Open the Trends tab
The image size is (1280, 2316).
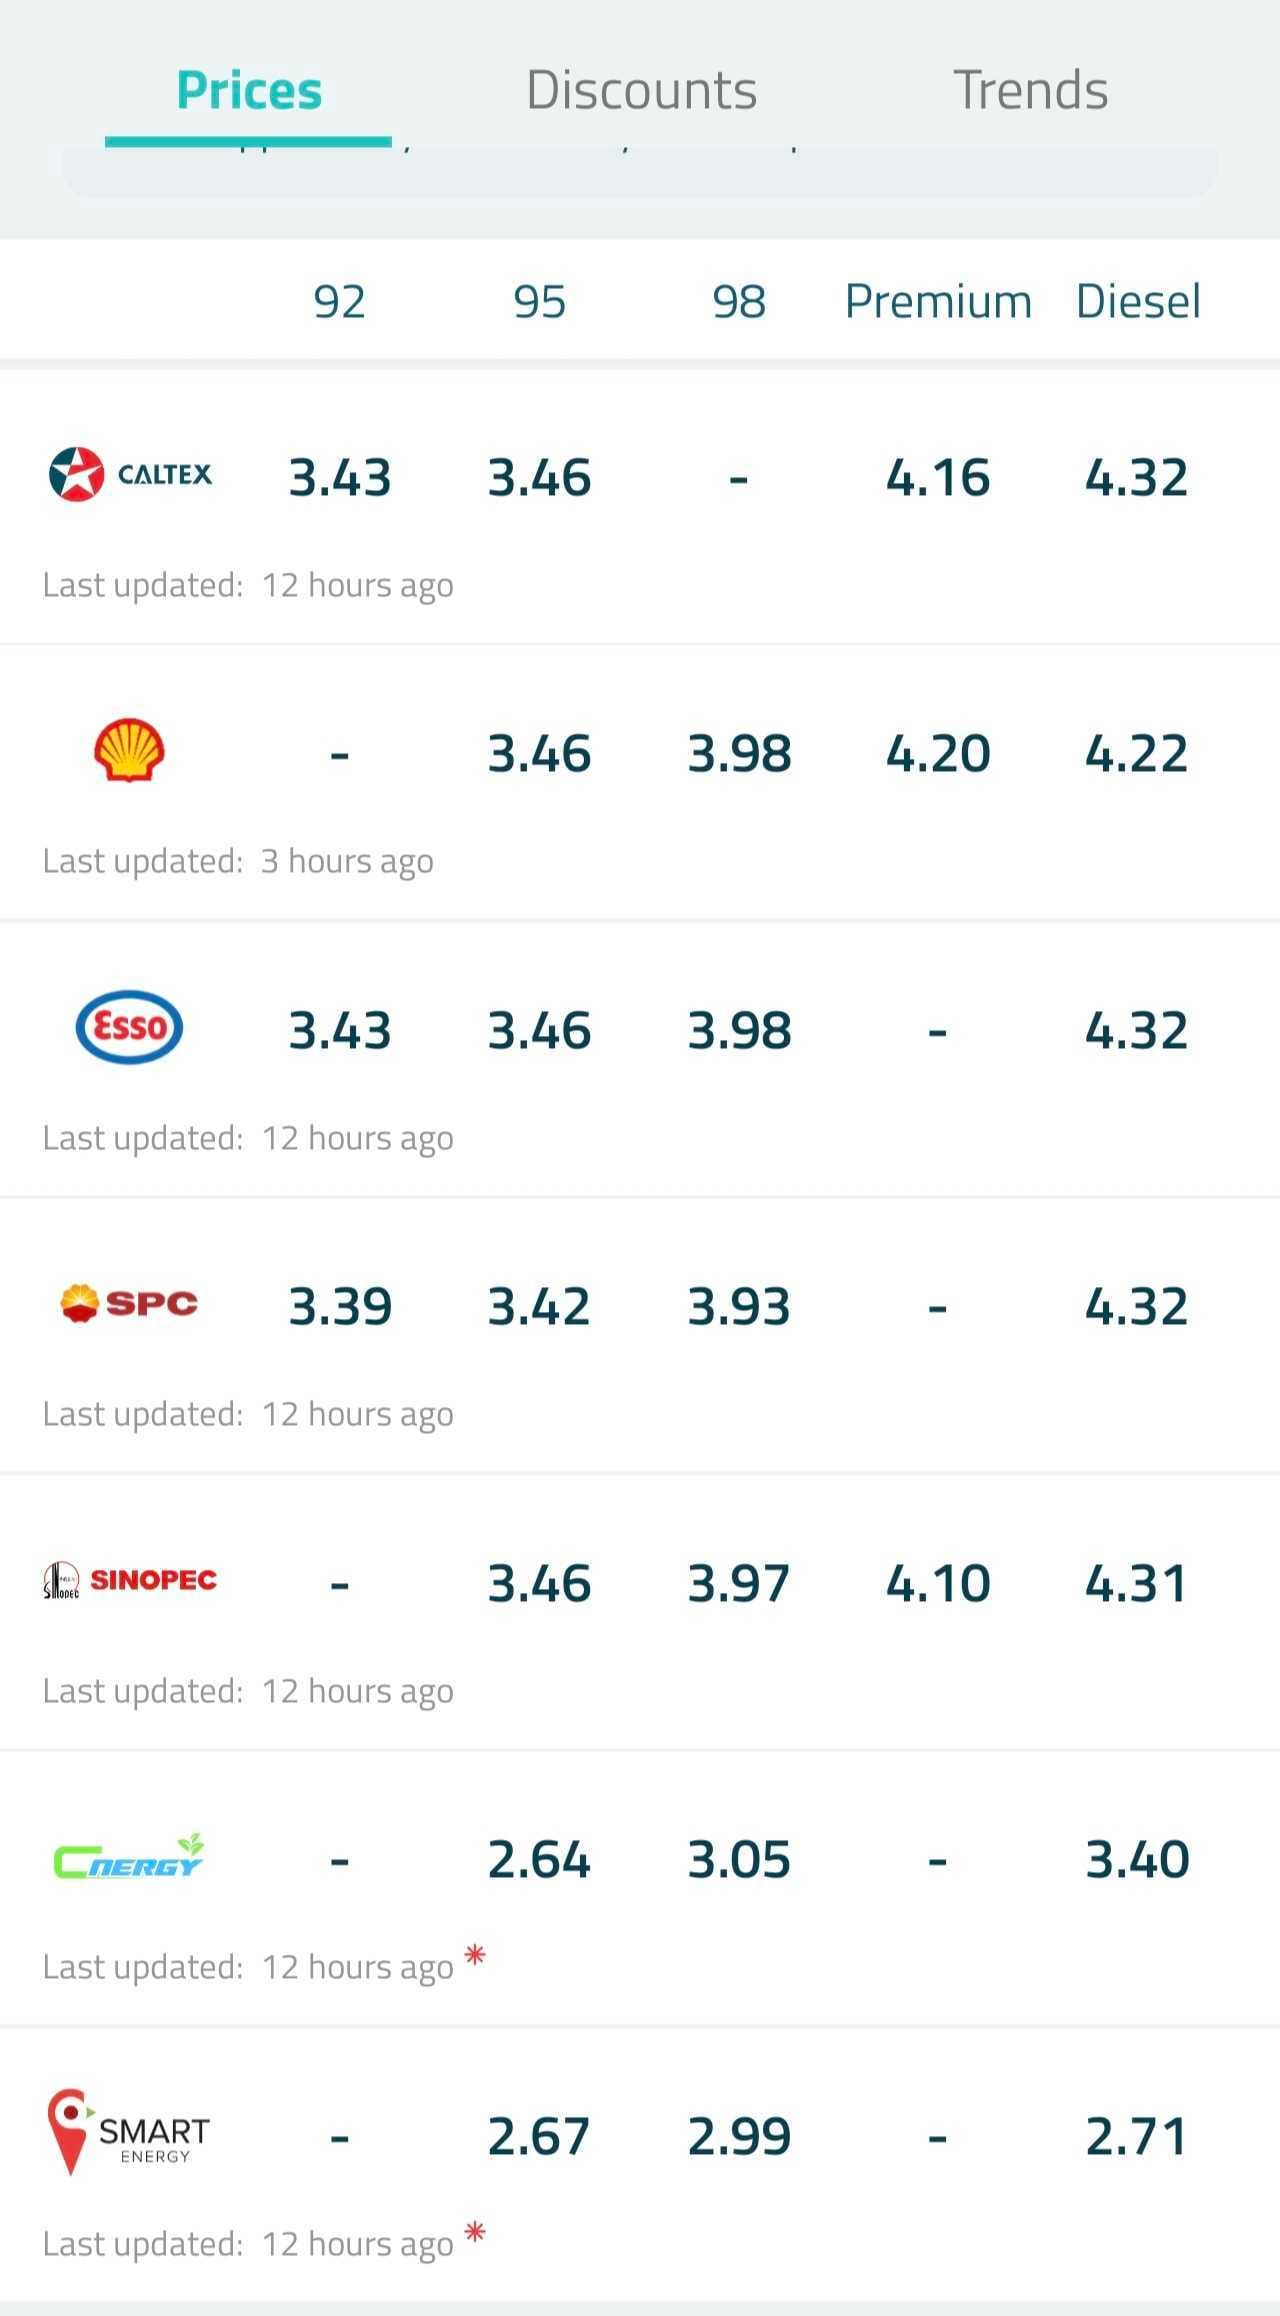(x=1030, y=90)
